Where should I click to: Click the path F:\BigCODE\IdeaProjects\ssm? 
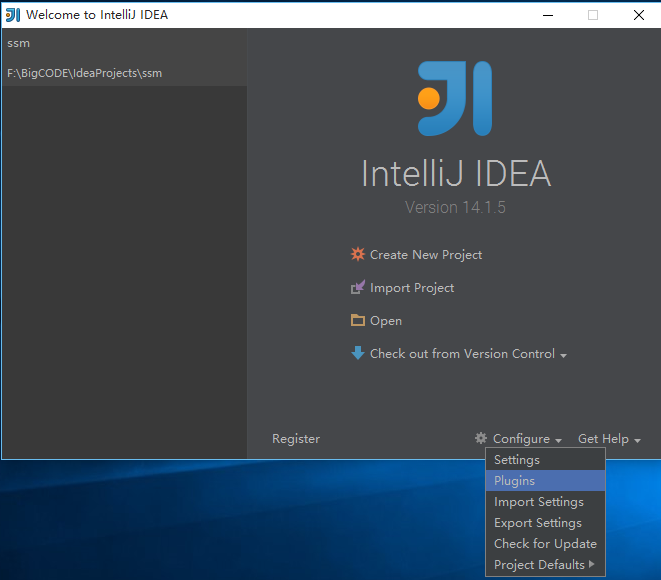pyautogui.click(x=84, y=73)
